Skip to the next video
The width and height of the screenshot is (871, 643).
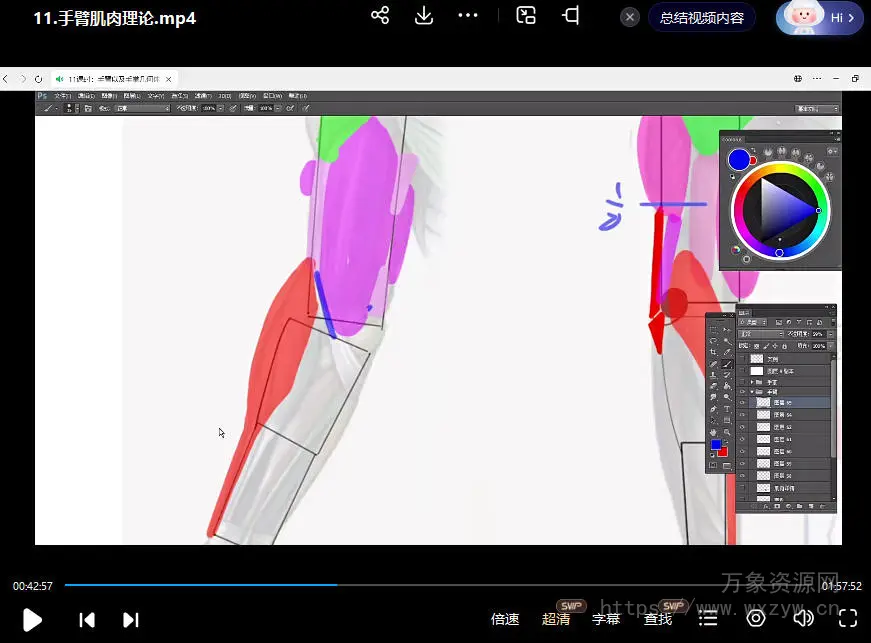130,620
